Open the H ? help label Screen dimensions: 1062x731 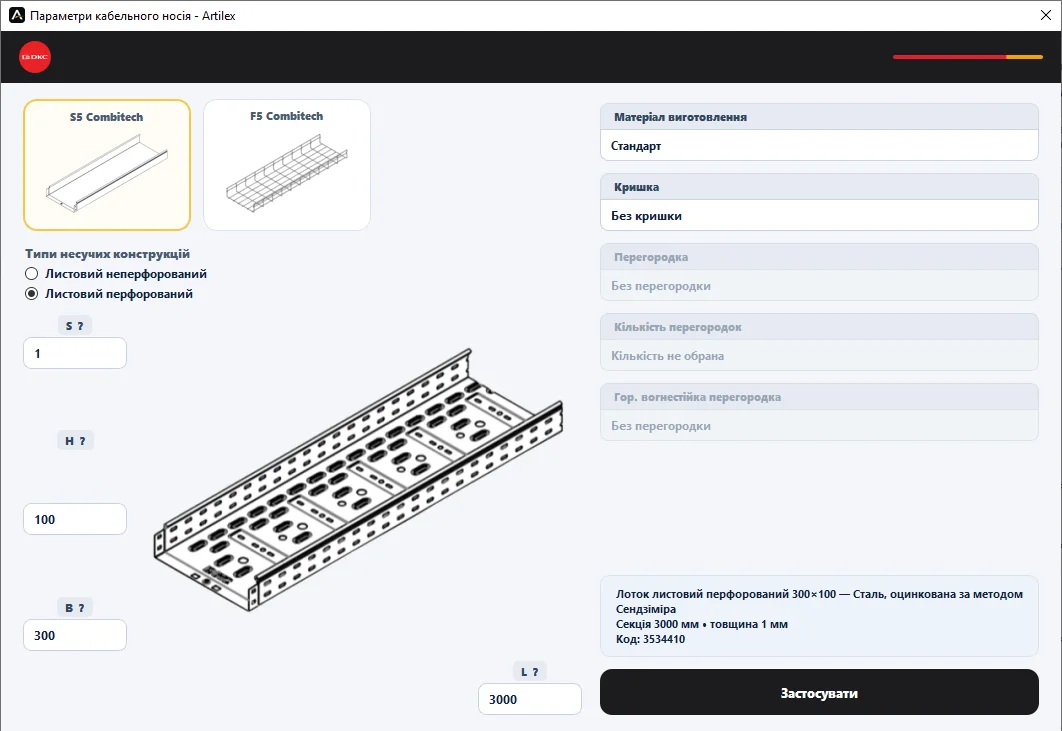point(75,441)
